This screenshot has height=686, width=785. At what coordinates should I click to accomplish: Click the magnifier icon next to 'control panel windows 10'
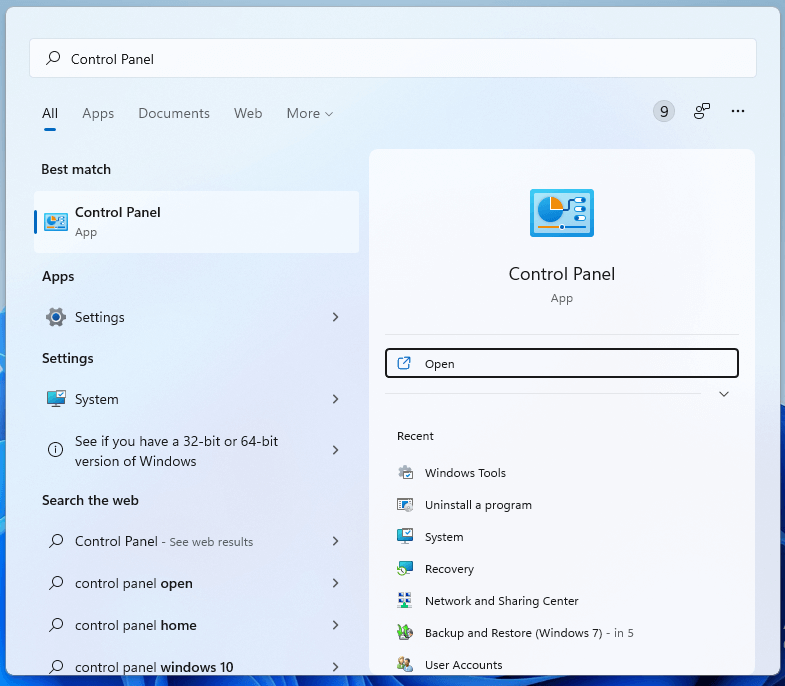56,667
